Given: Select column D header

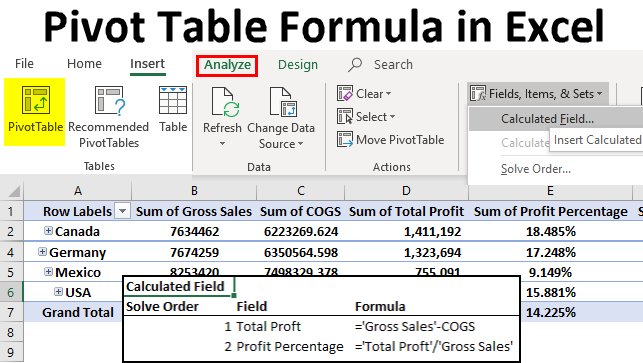Looking at the screenshot, I should (x=406, y=191).
